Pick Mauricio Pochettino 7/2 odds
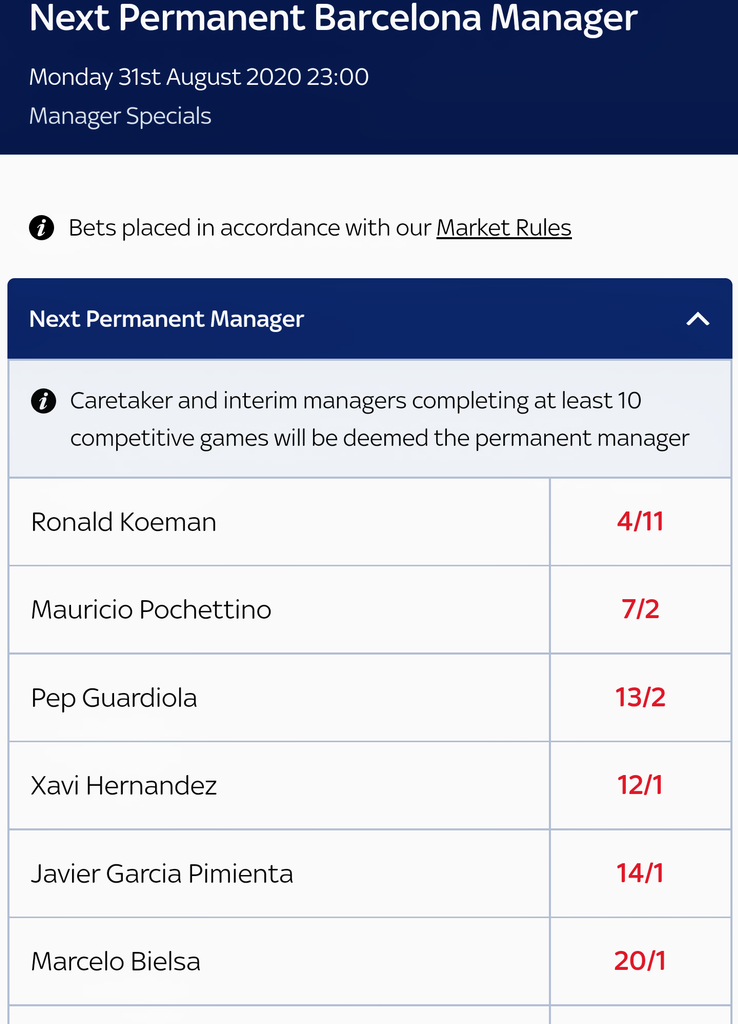This screenshot has width=738, height=1024. click(640, 610)
